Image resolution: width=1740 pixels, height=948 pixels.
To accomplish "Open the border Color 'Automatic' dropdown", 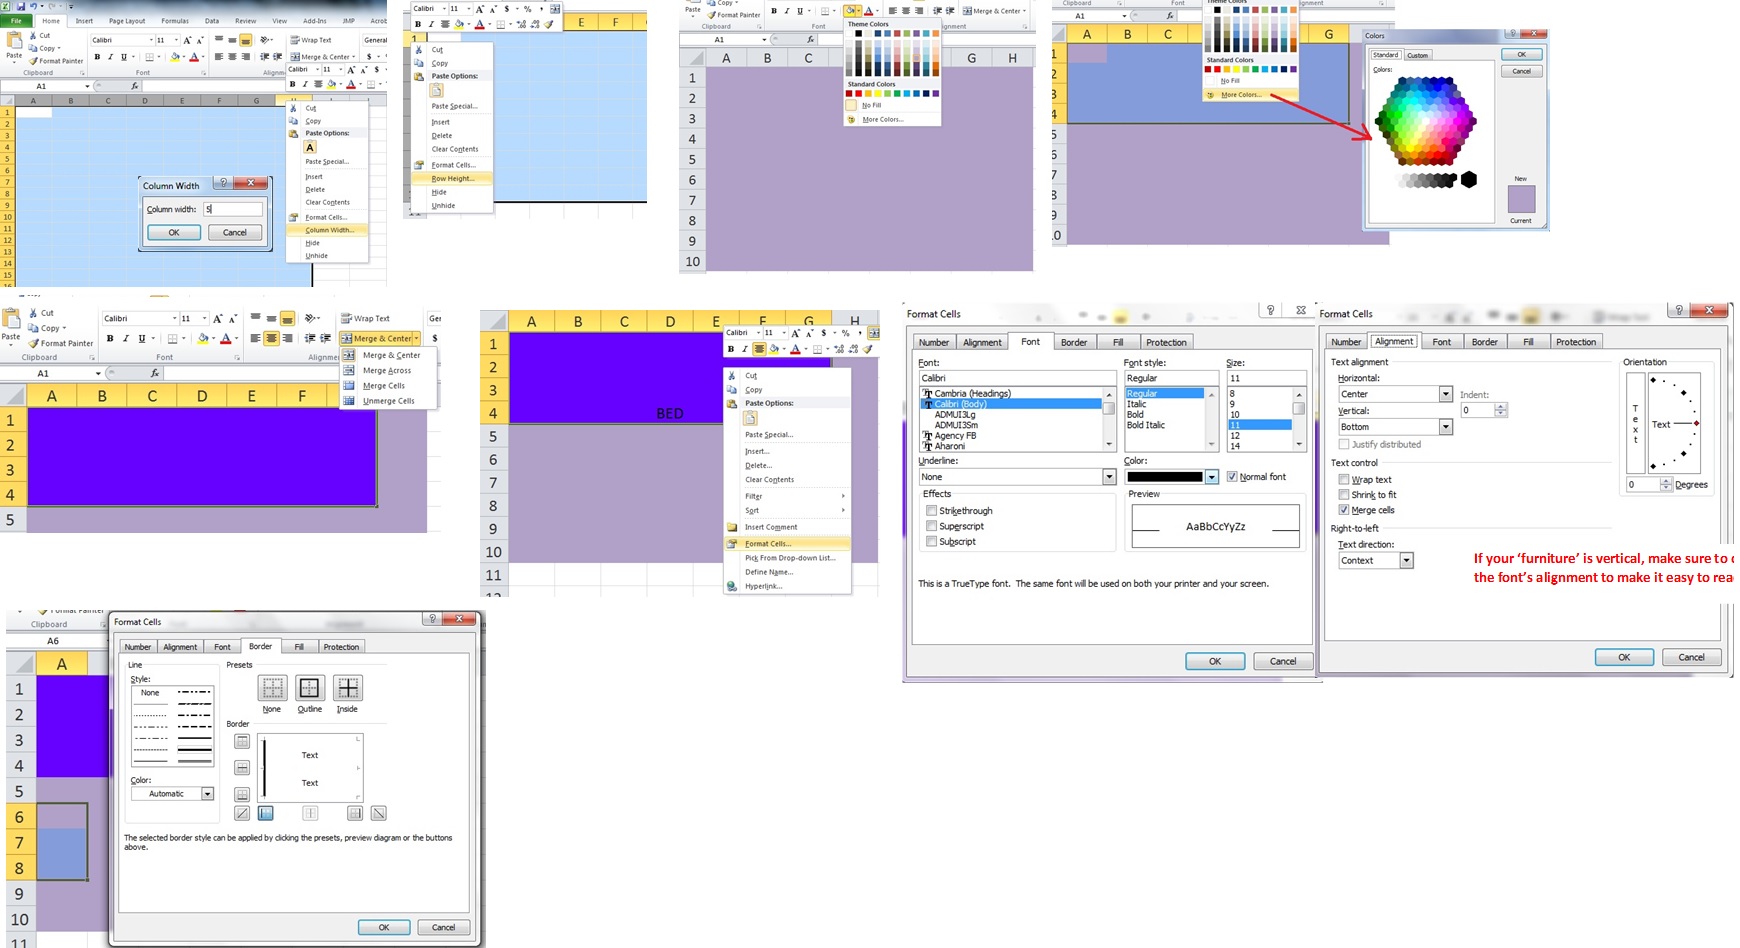I will [208, 794].
